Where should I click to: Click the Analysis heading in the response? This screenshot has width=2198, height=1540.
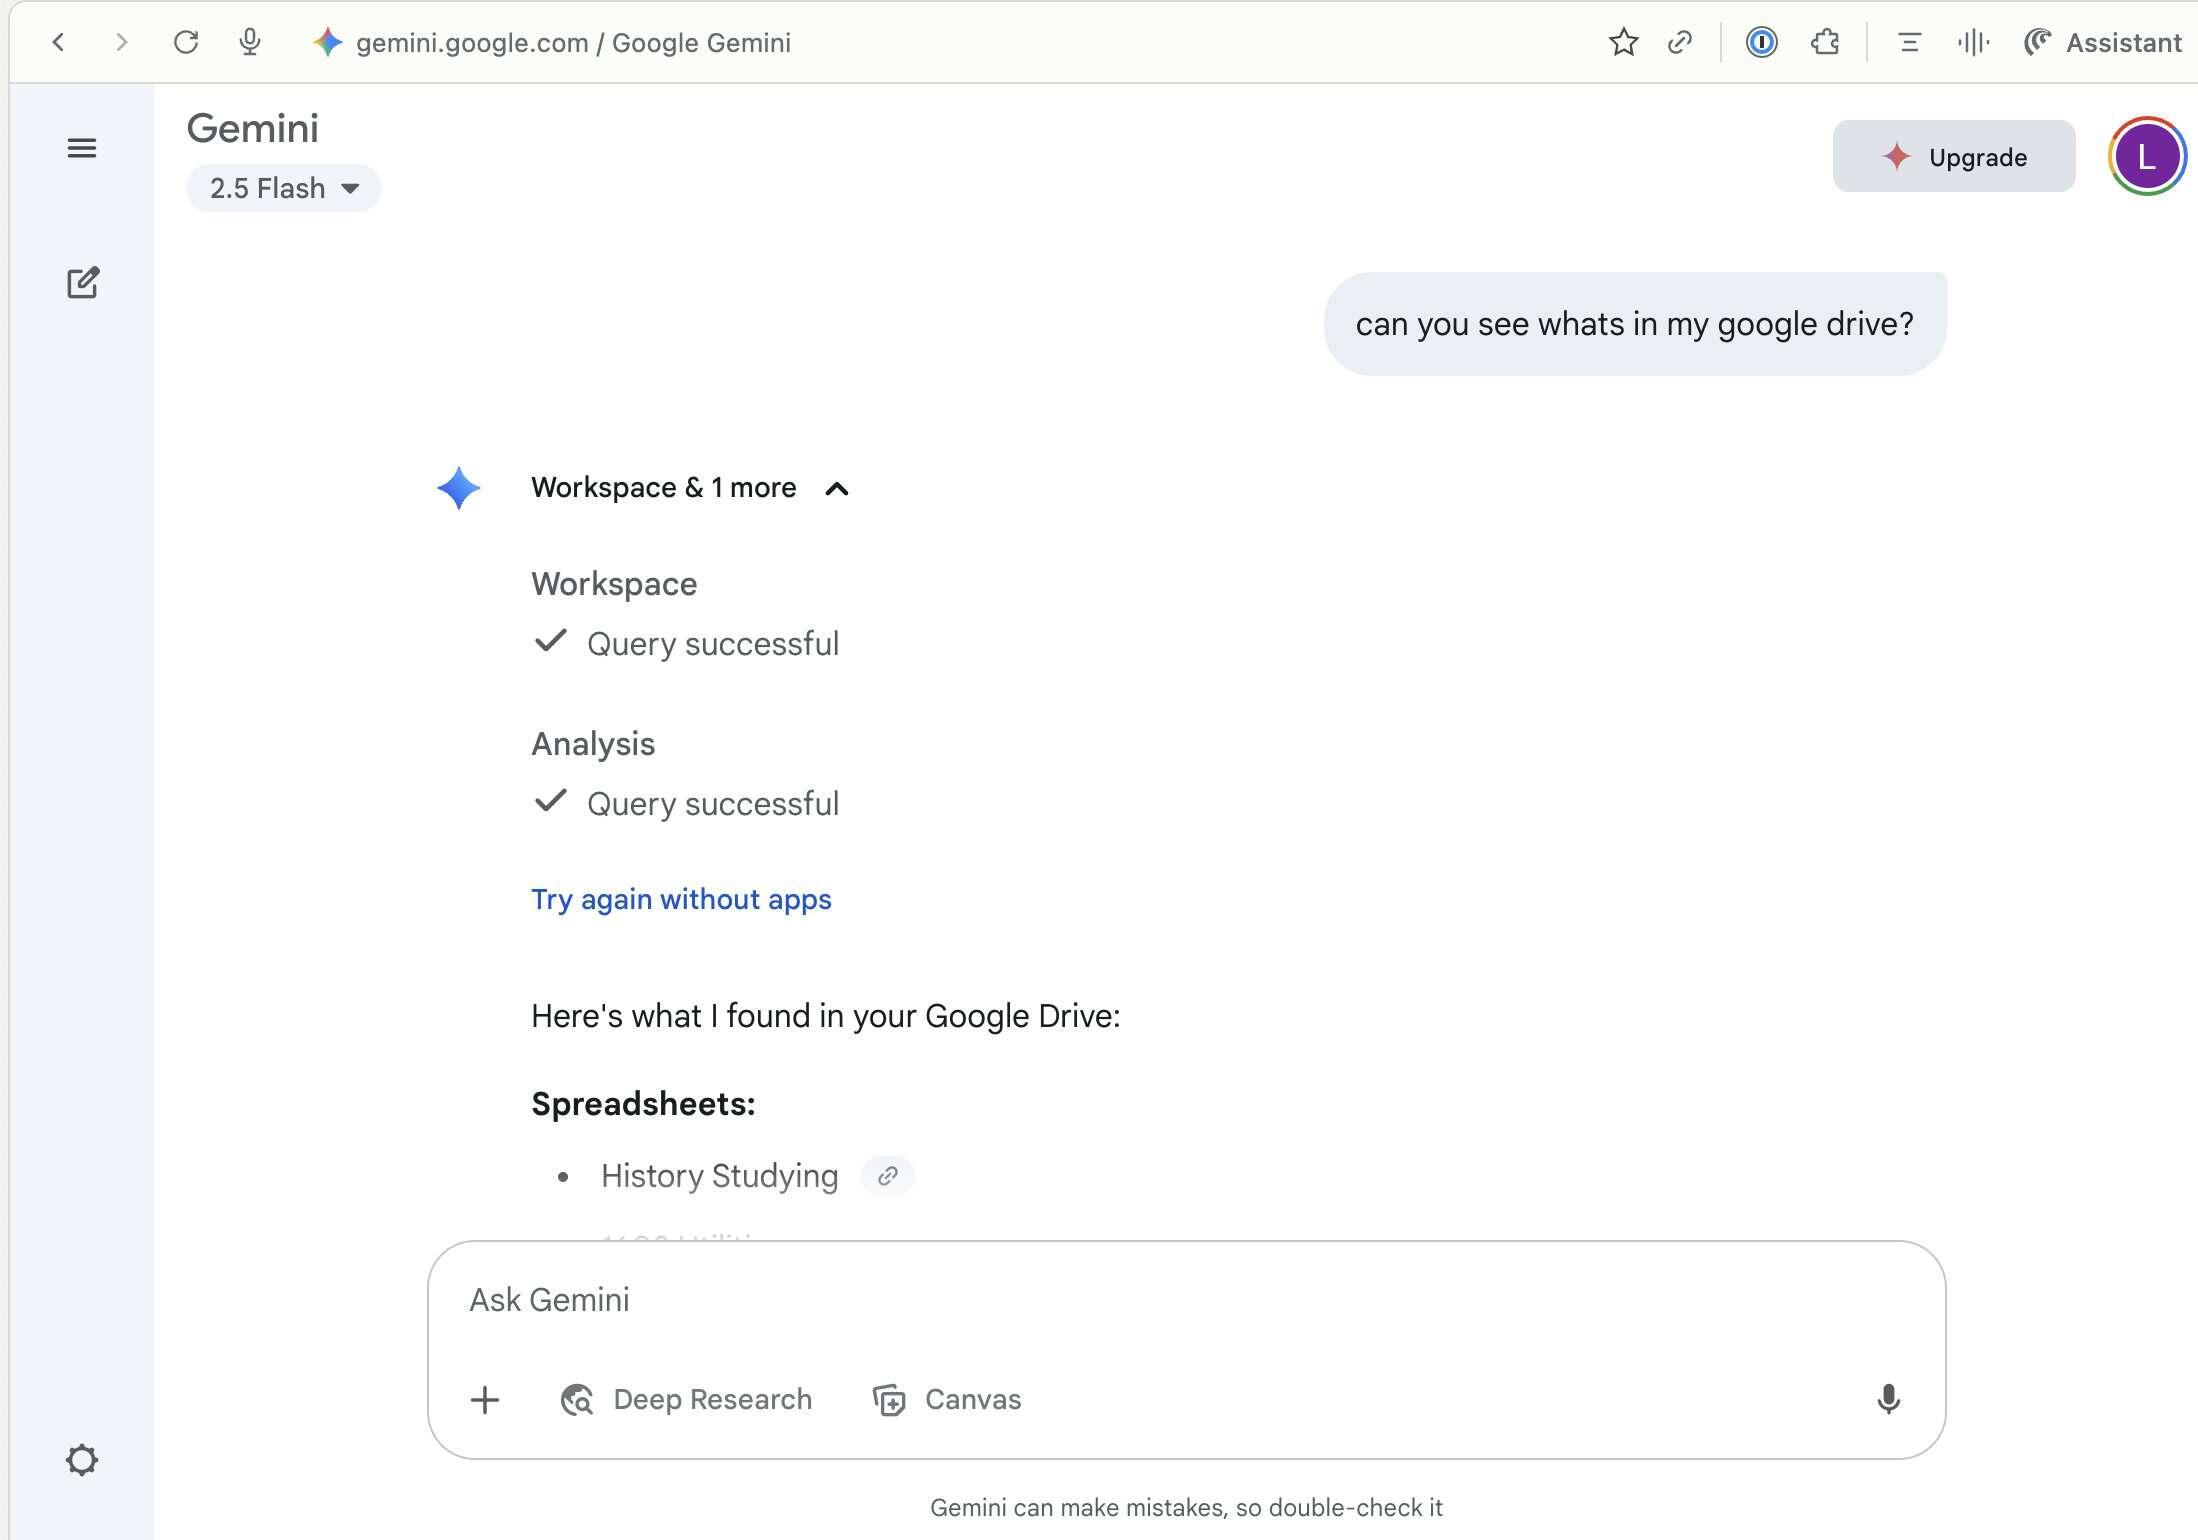(593, 744)
